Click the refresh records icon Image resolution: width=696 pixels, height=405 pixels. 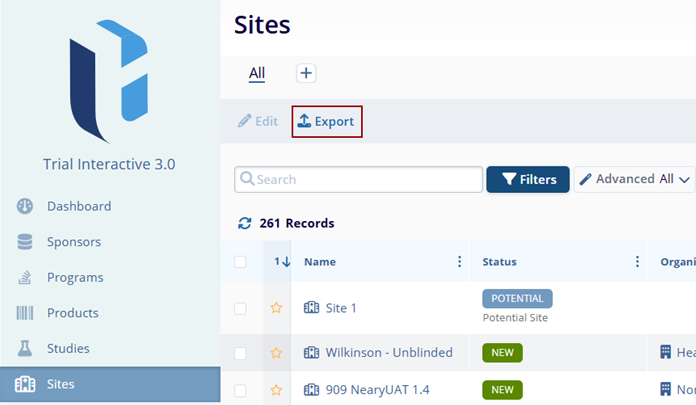tap(244, 223)
